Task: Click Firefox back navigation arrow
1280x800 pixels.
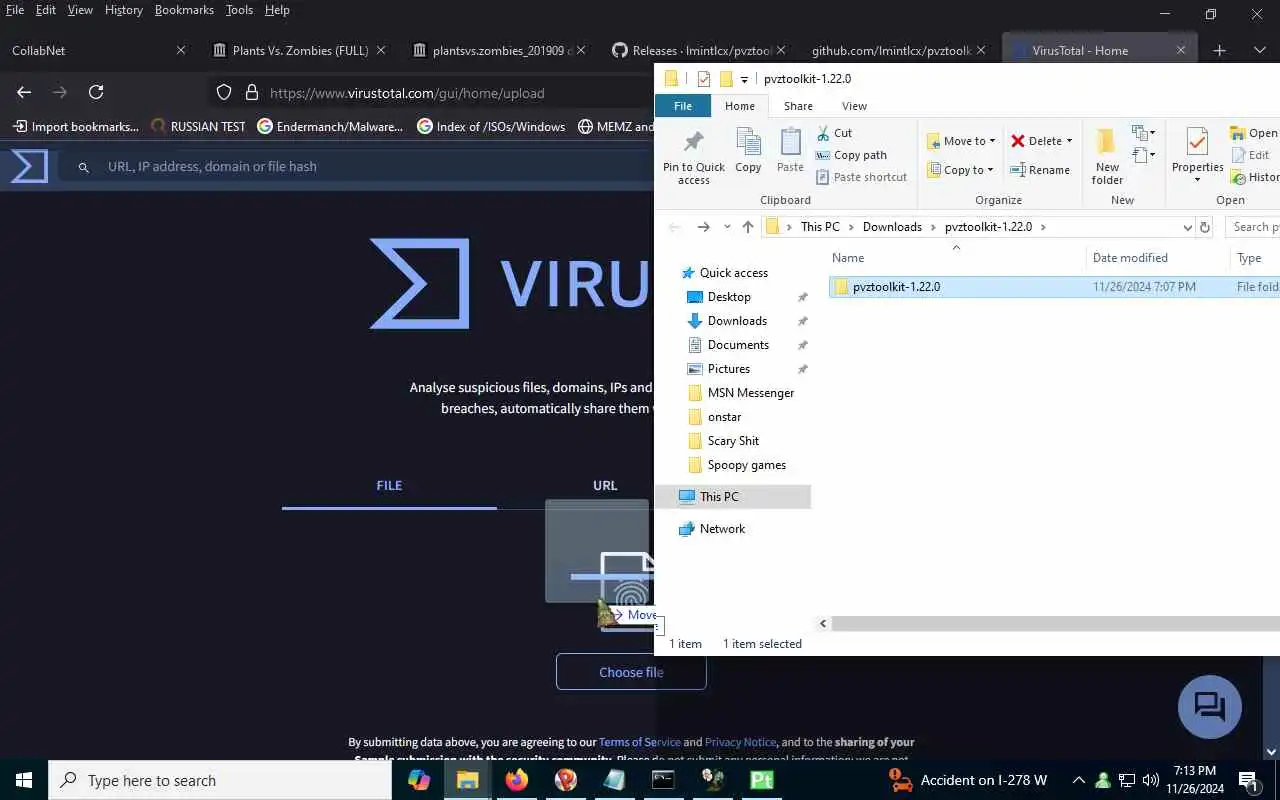Action: (x=24, y=92)
